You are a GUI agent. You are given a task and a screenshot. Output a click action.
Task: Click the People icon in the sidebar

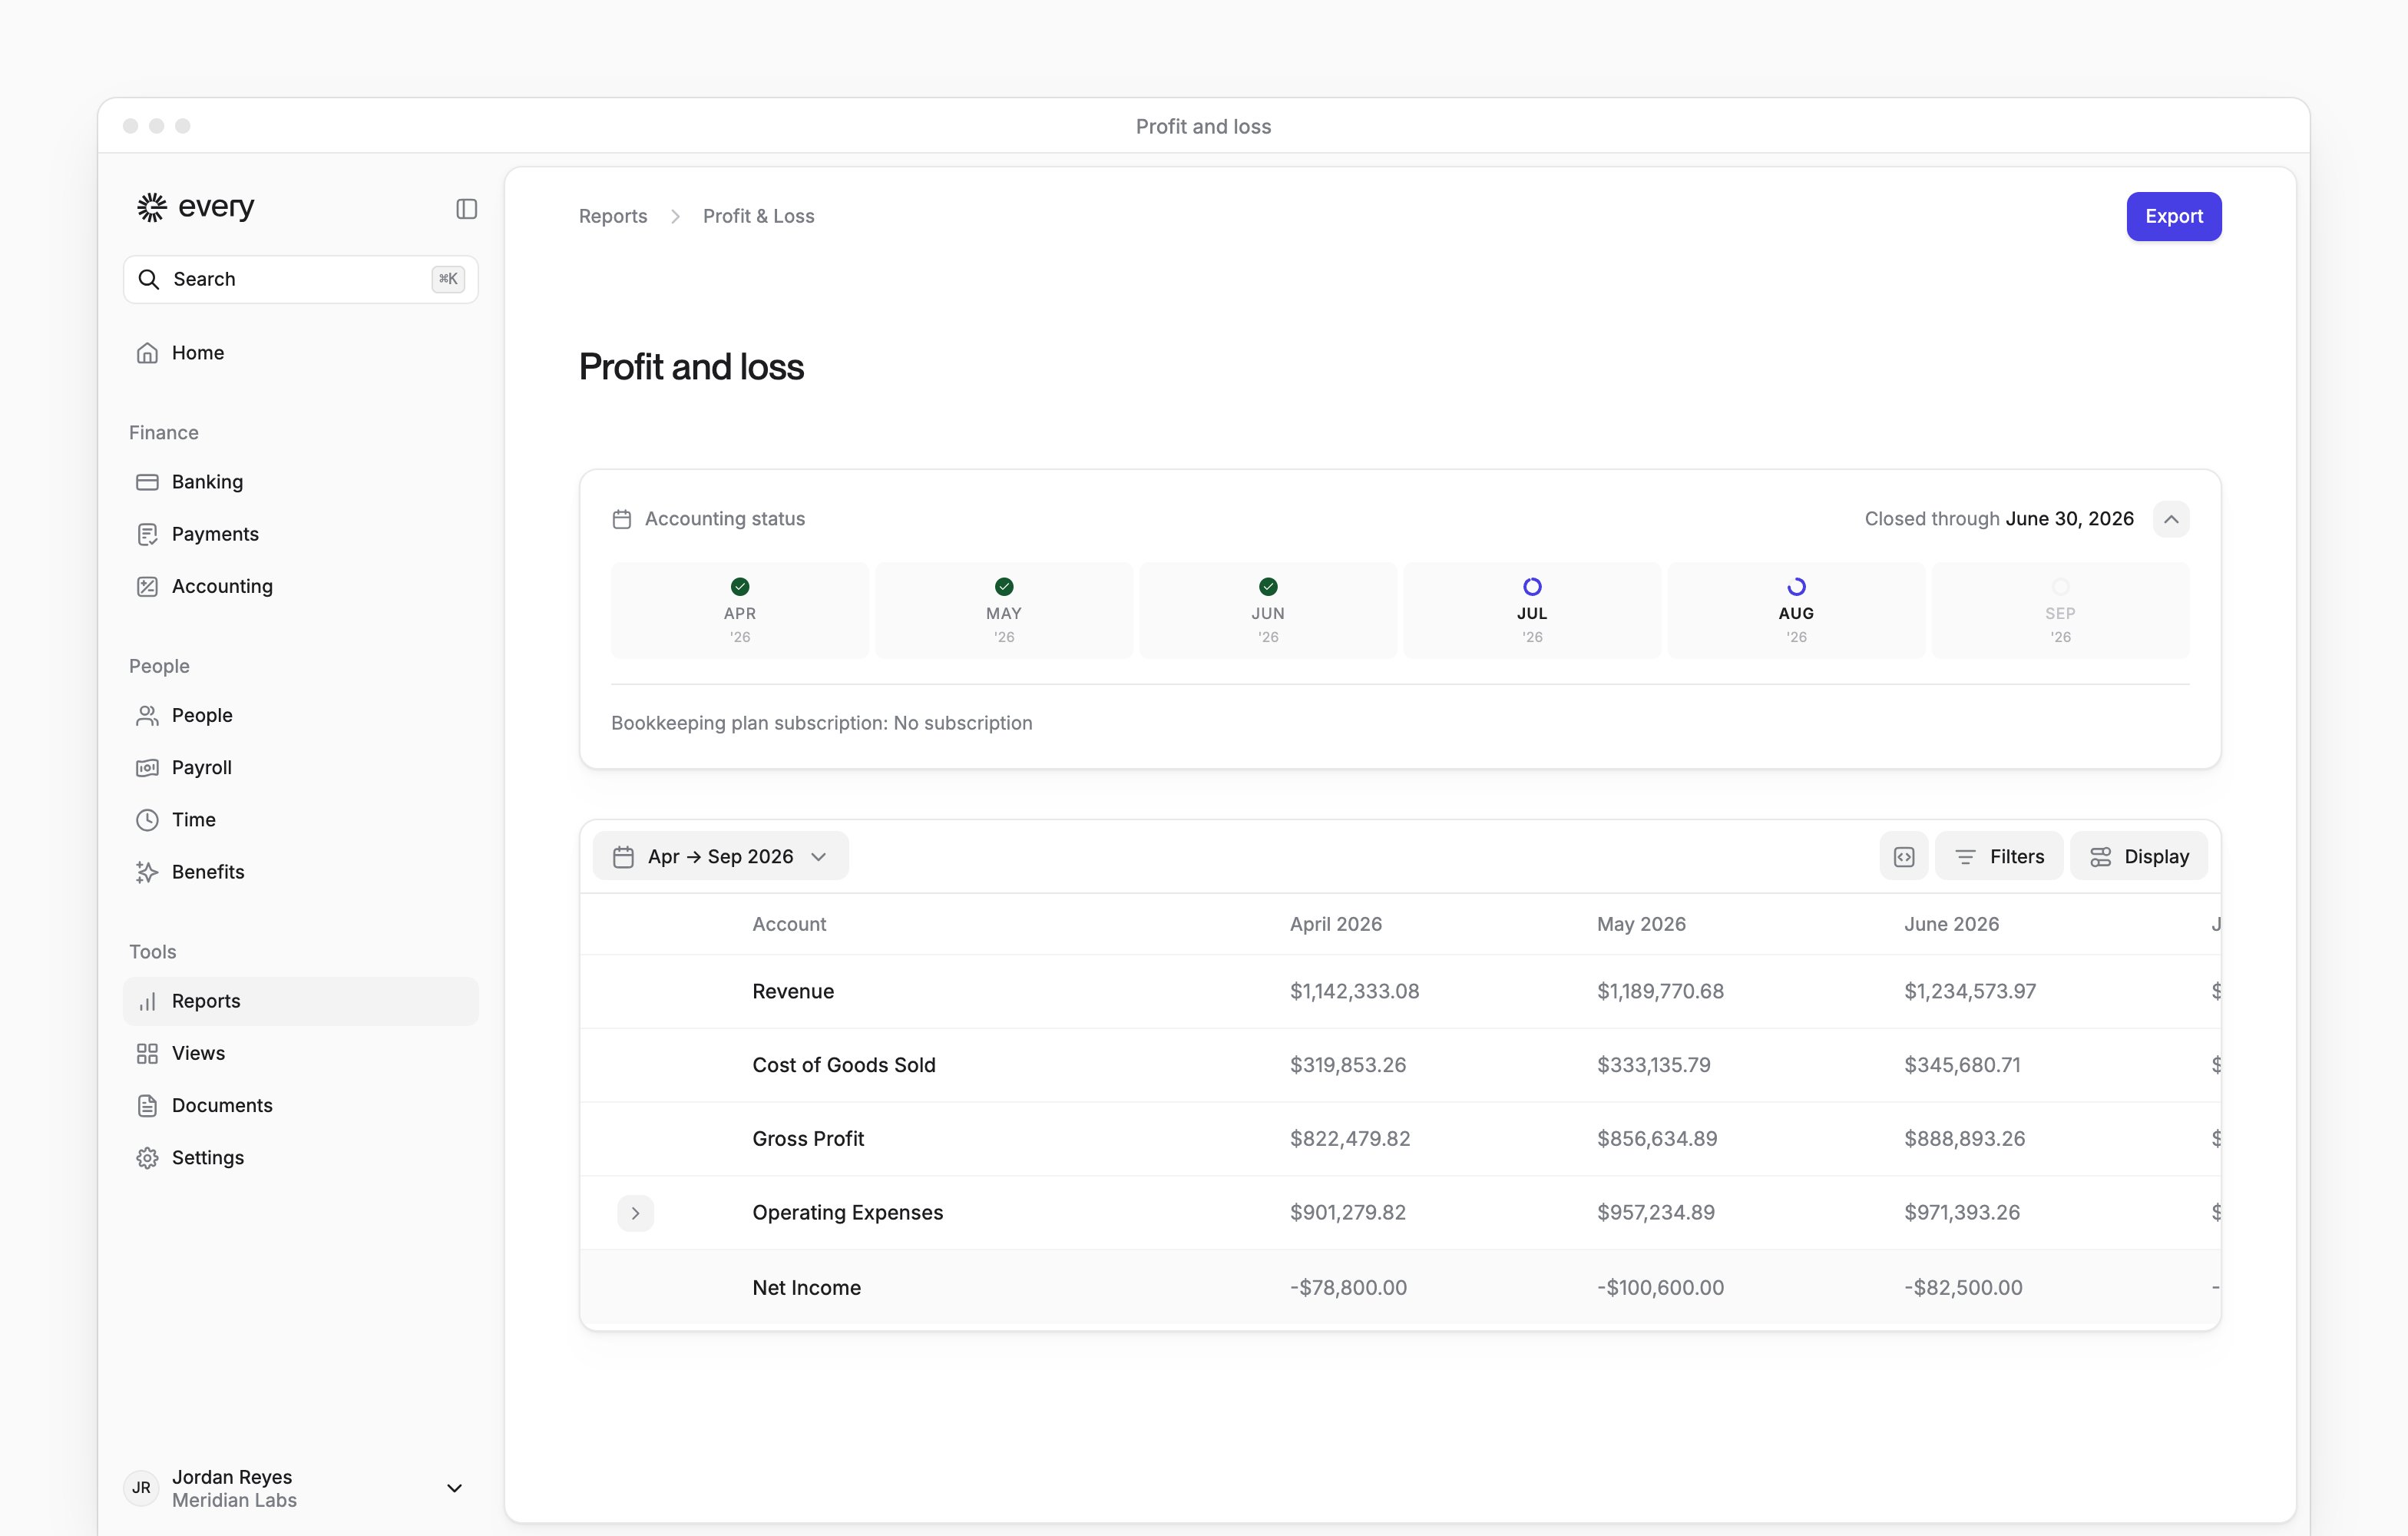click(x=147, y=715)
